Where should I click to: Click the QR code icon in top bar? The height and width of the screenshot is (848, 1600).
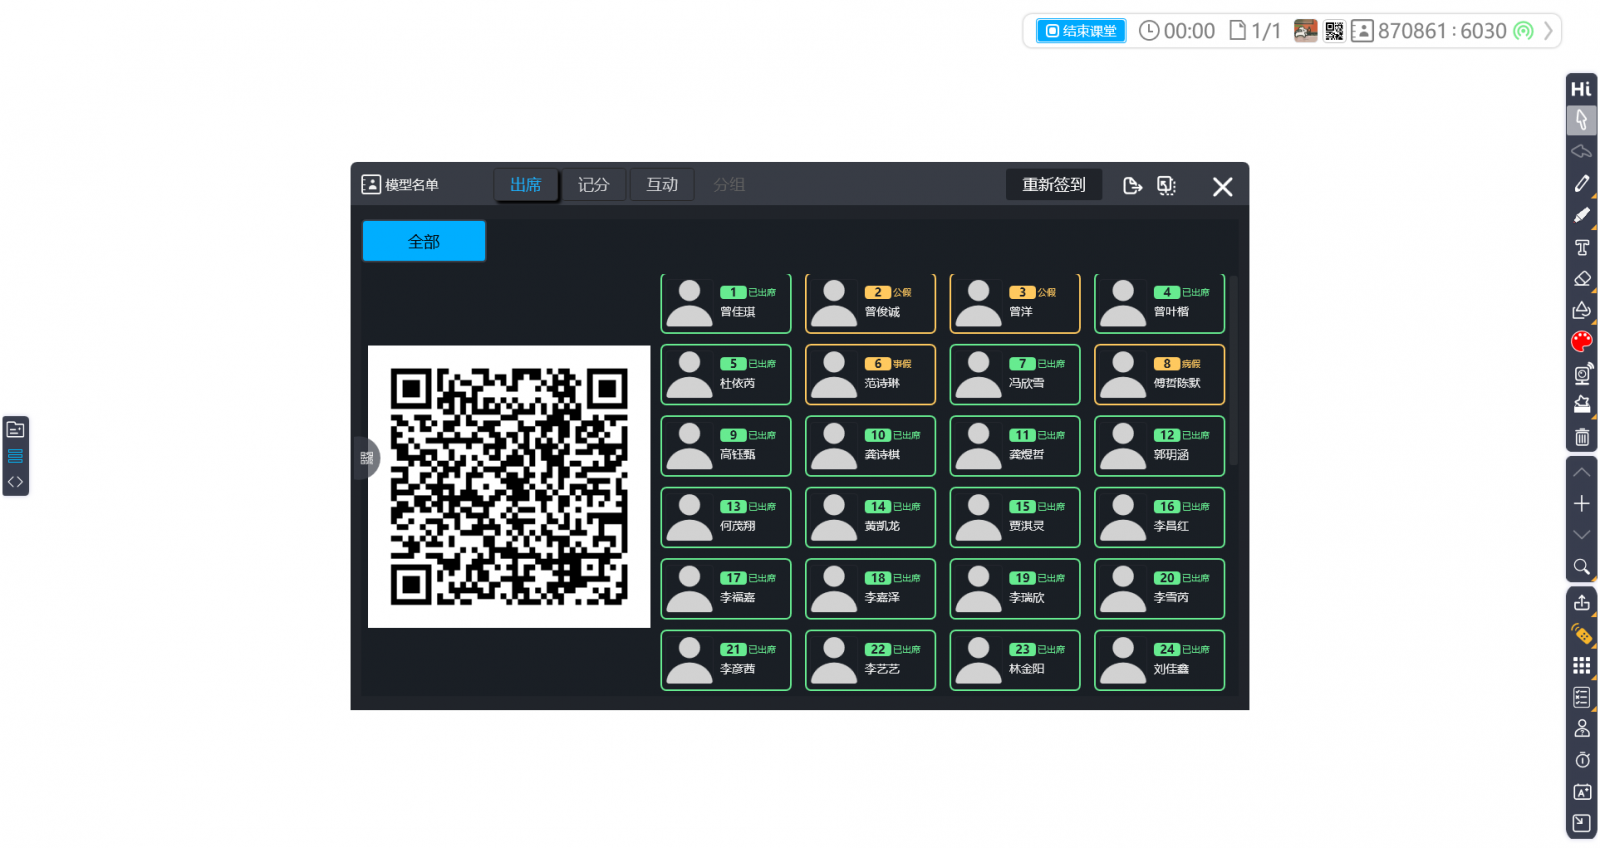[x=1334, y=31]
